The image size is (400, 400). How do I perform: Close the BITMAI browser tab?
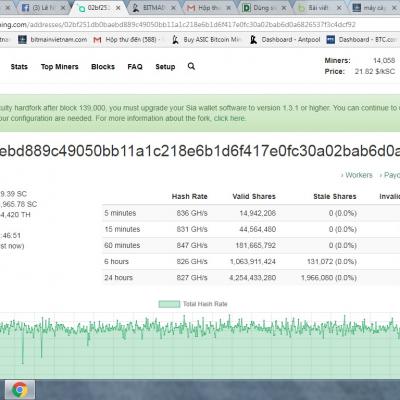[x=172, y=8]
